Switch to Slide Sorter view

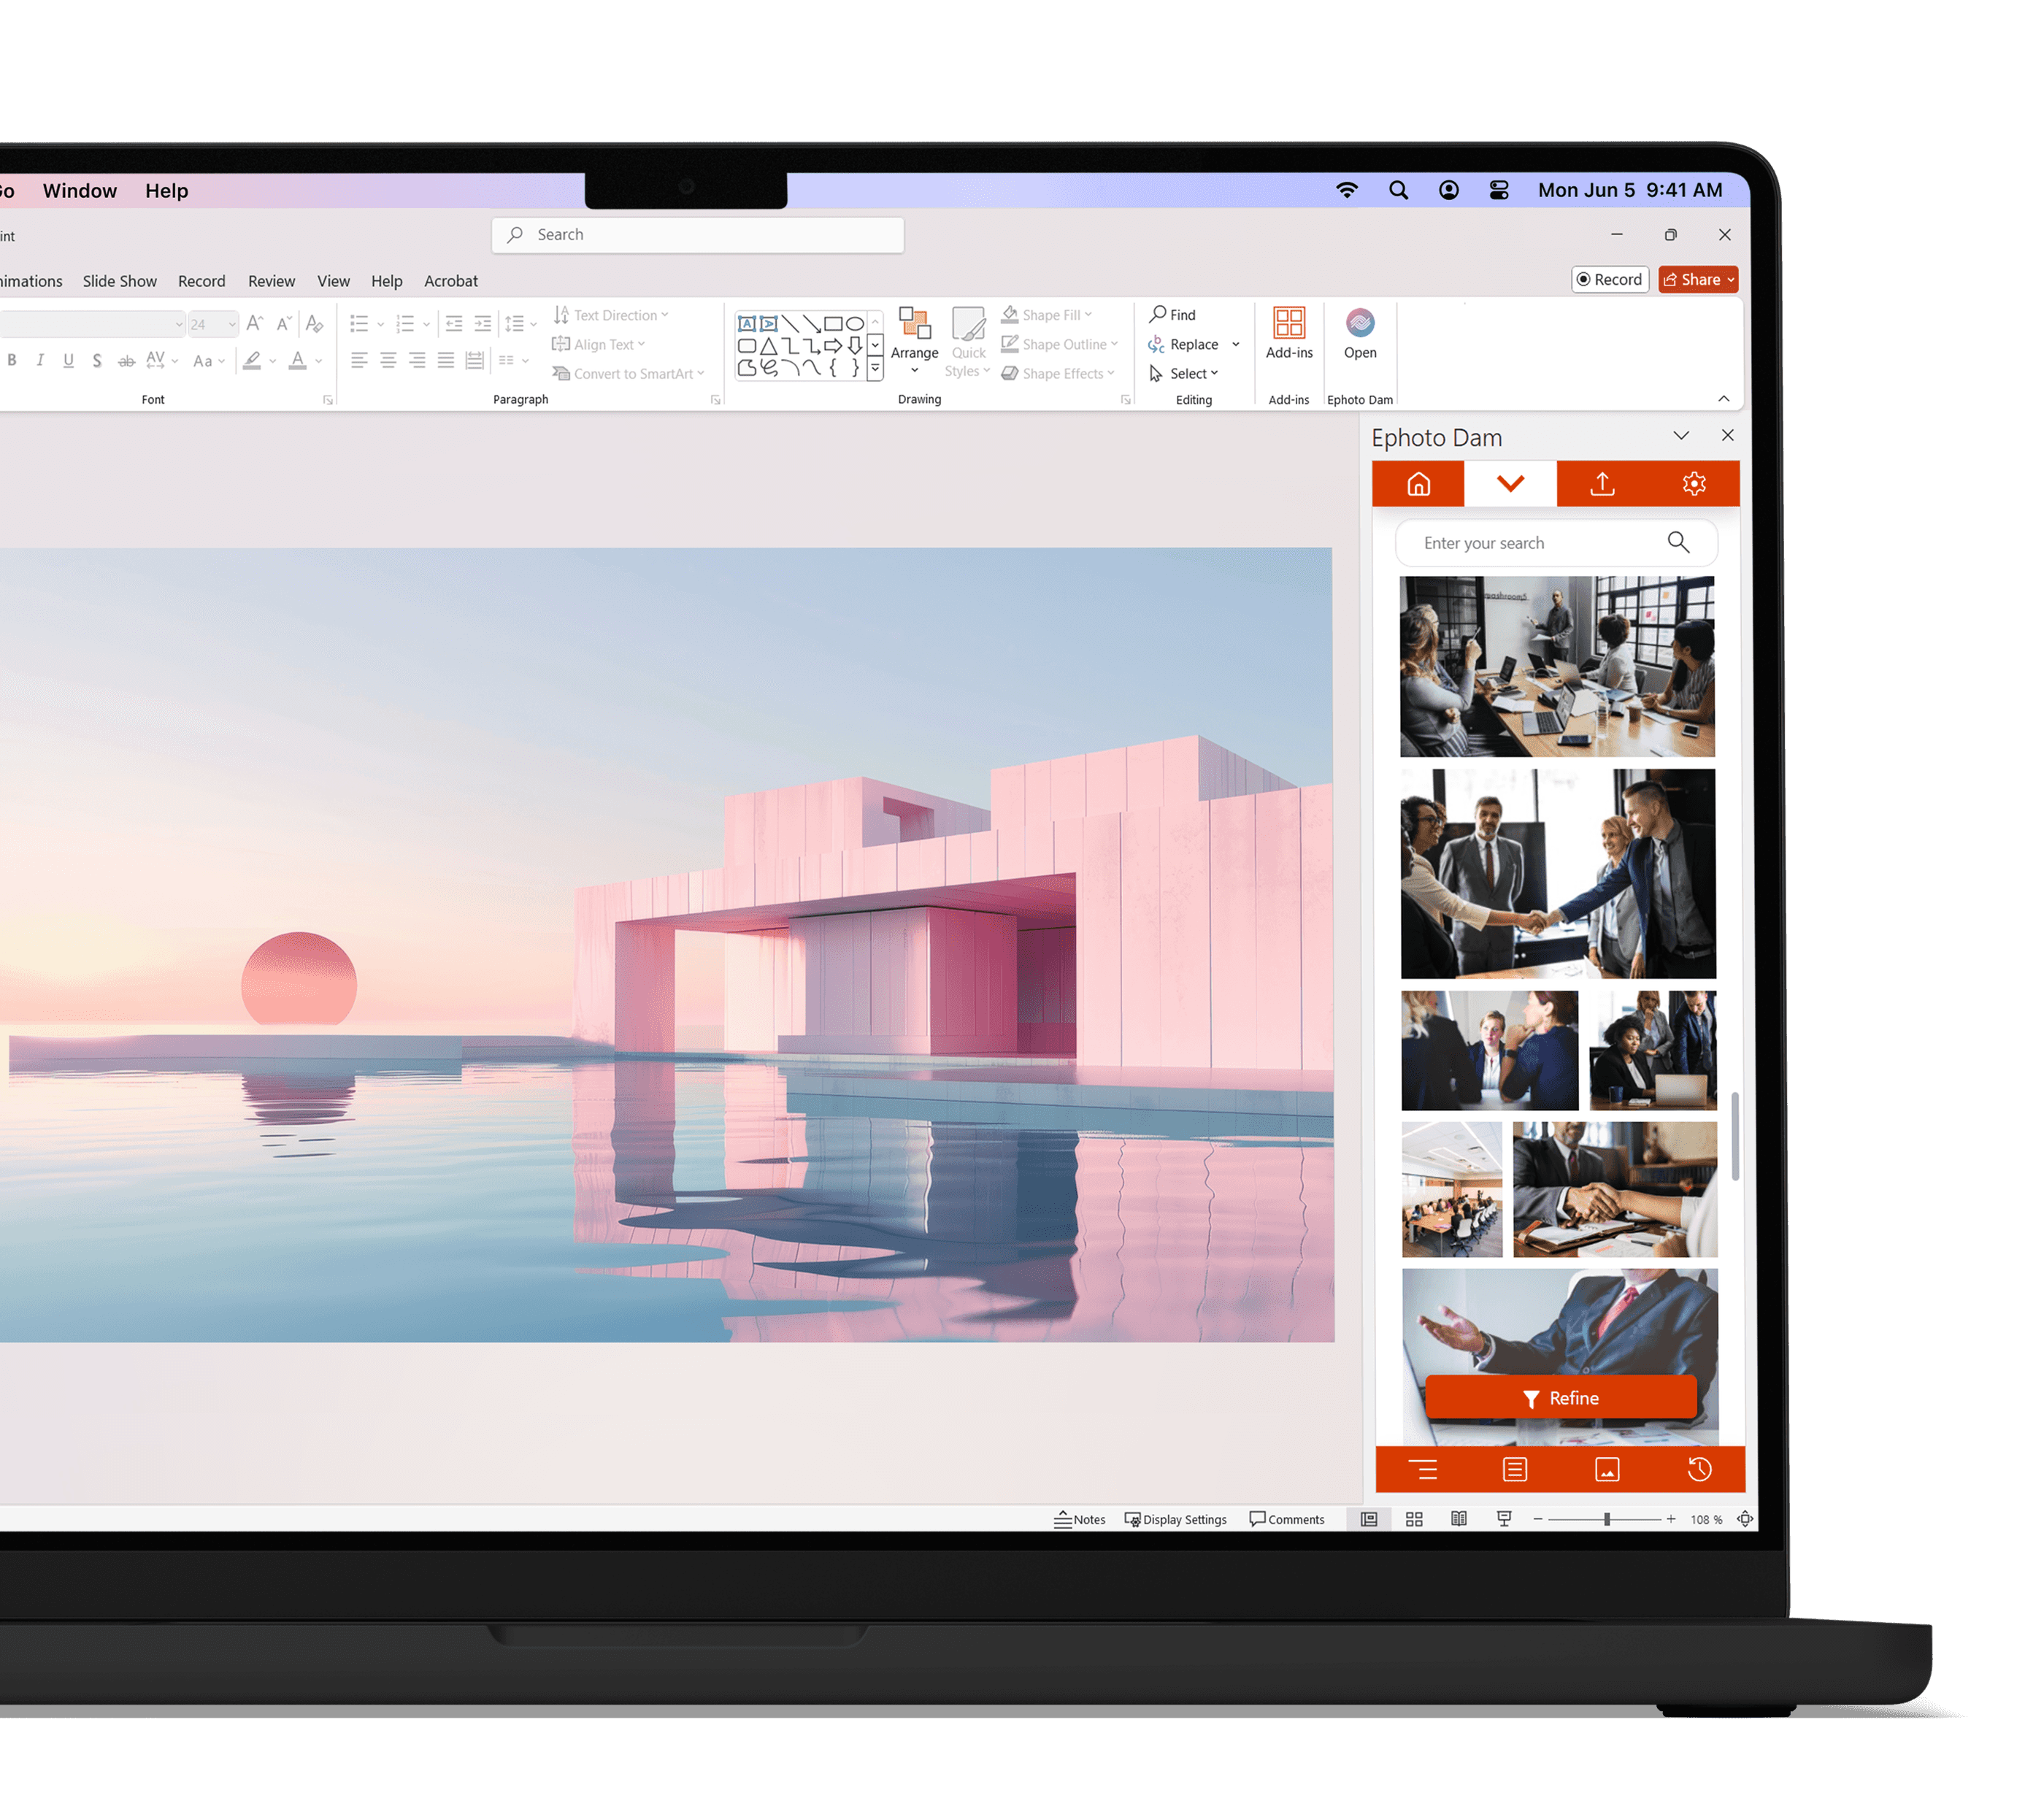(x=1414, y=1519)
